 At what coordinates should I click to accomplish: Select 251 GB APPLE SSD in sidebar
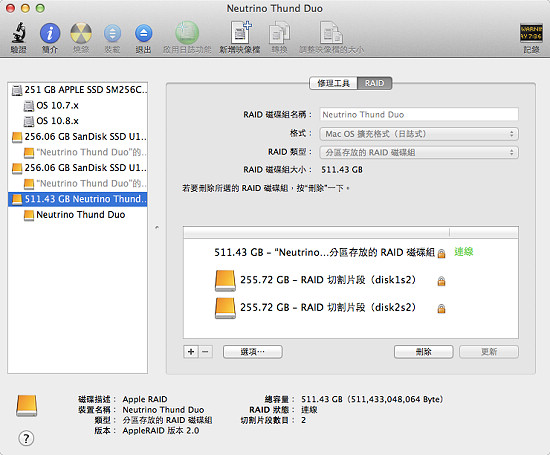click(78, 90)
